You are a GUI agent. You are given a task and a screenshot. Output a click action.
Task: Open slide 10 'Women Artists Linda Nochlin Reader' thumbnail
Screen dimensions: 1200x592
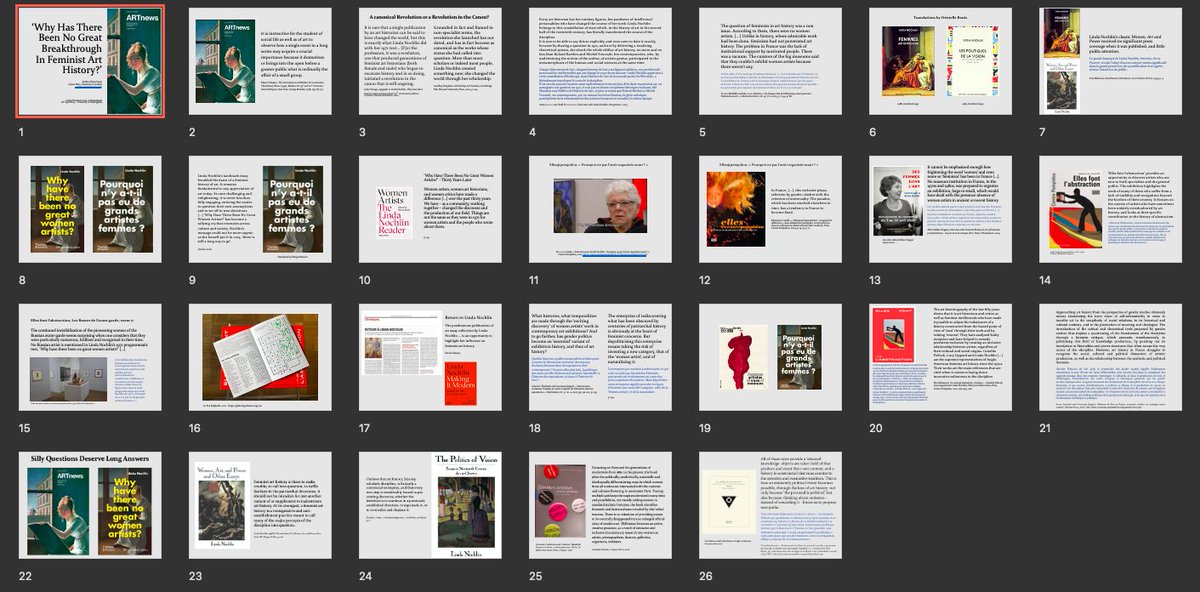pos(430,209)
